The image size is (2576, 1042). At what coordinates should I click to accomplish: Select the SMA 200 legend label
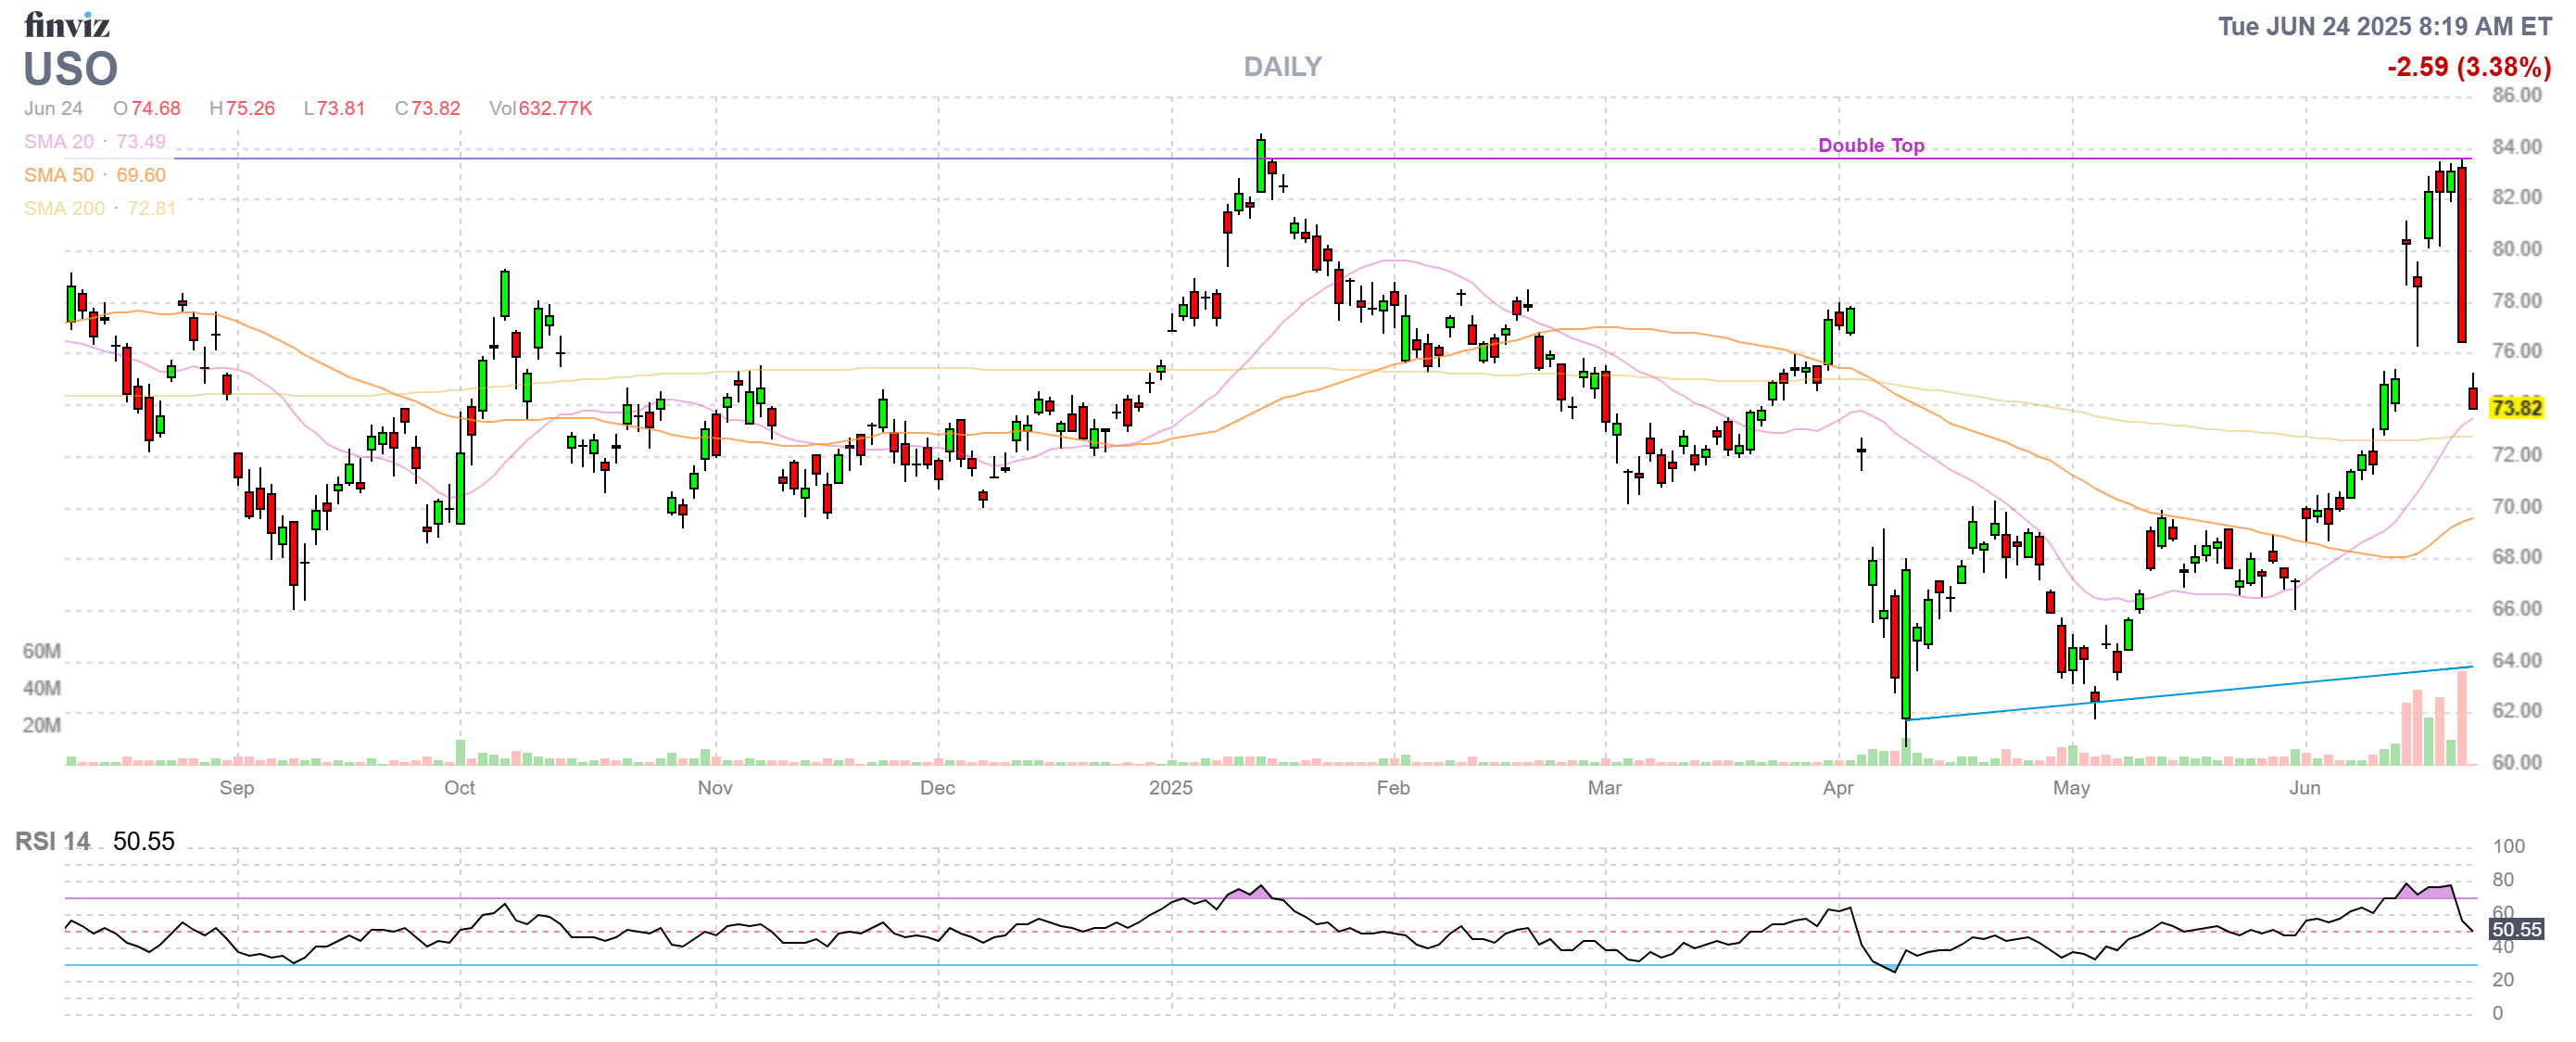64,208
